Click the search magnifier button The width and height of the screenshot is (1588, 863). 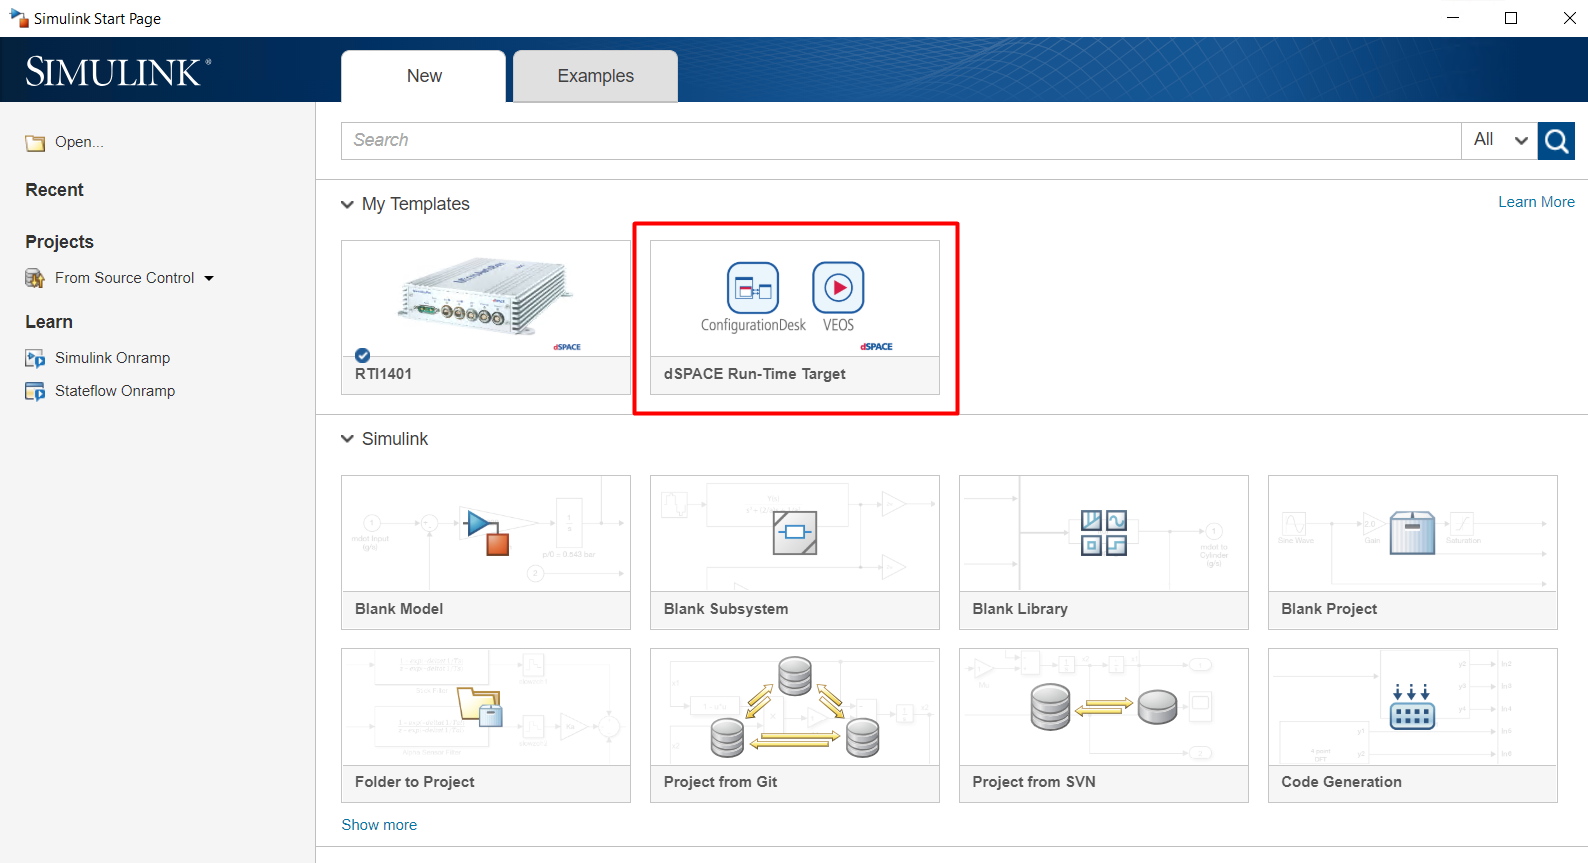(x=1556, y=141)
